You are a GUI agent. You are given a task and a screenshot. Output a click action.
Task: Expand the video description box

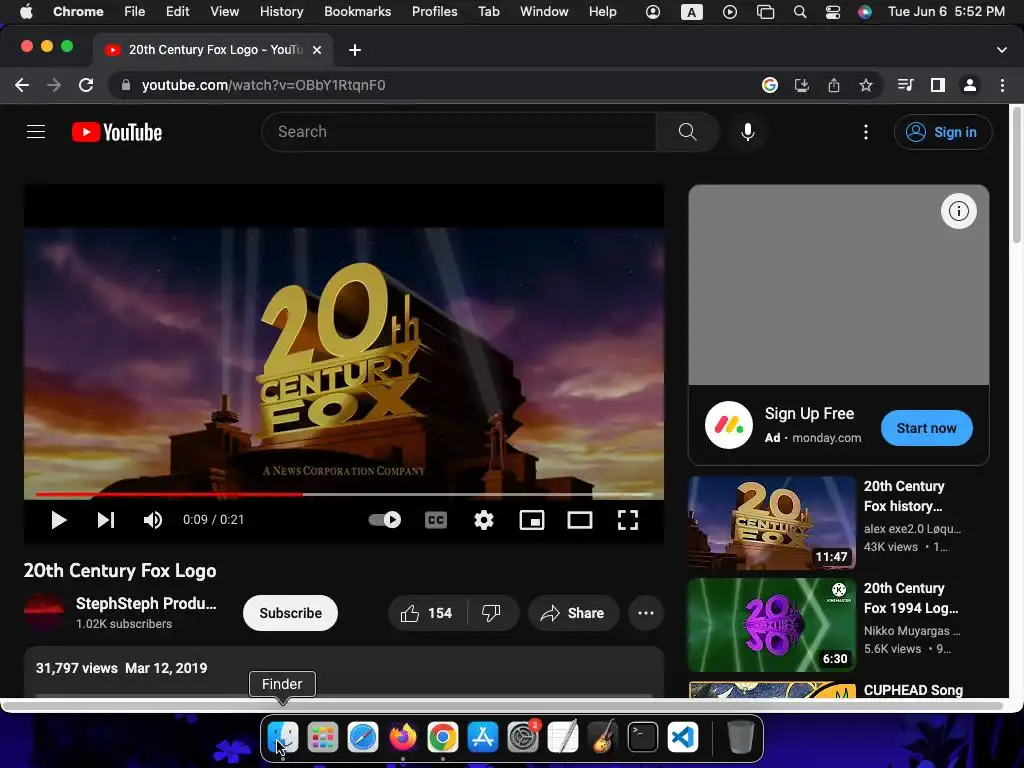tap(344, 672)
